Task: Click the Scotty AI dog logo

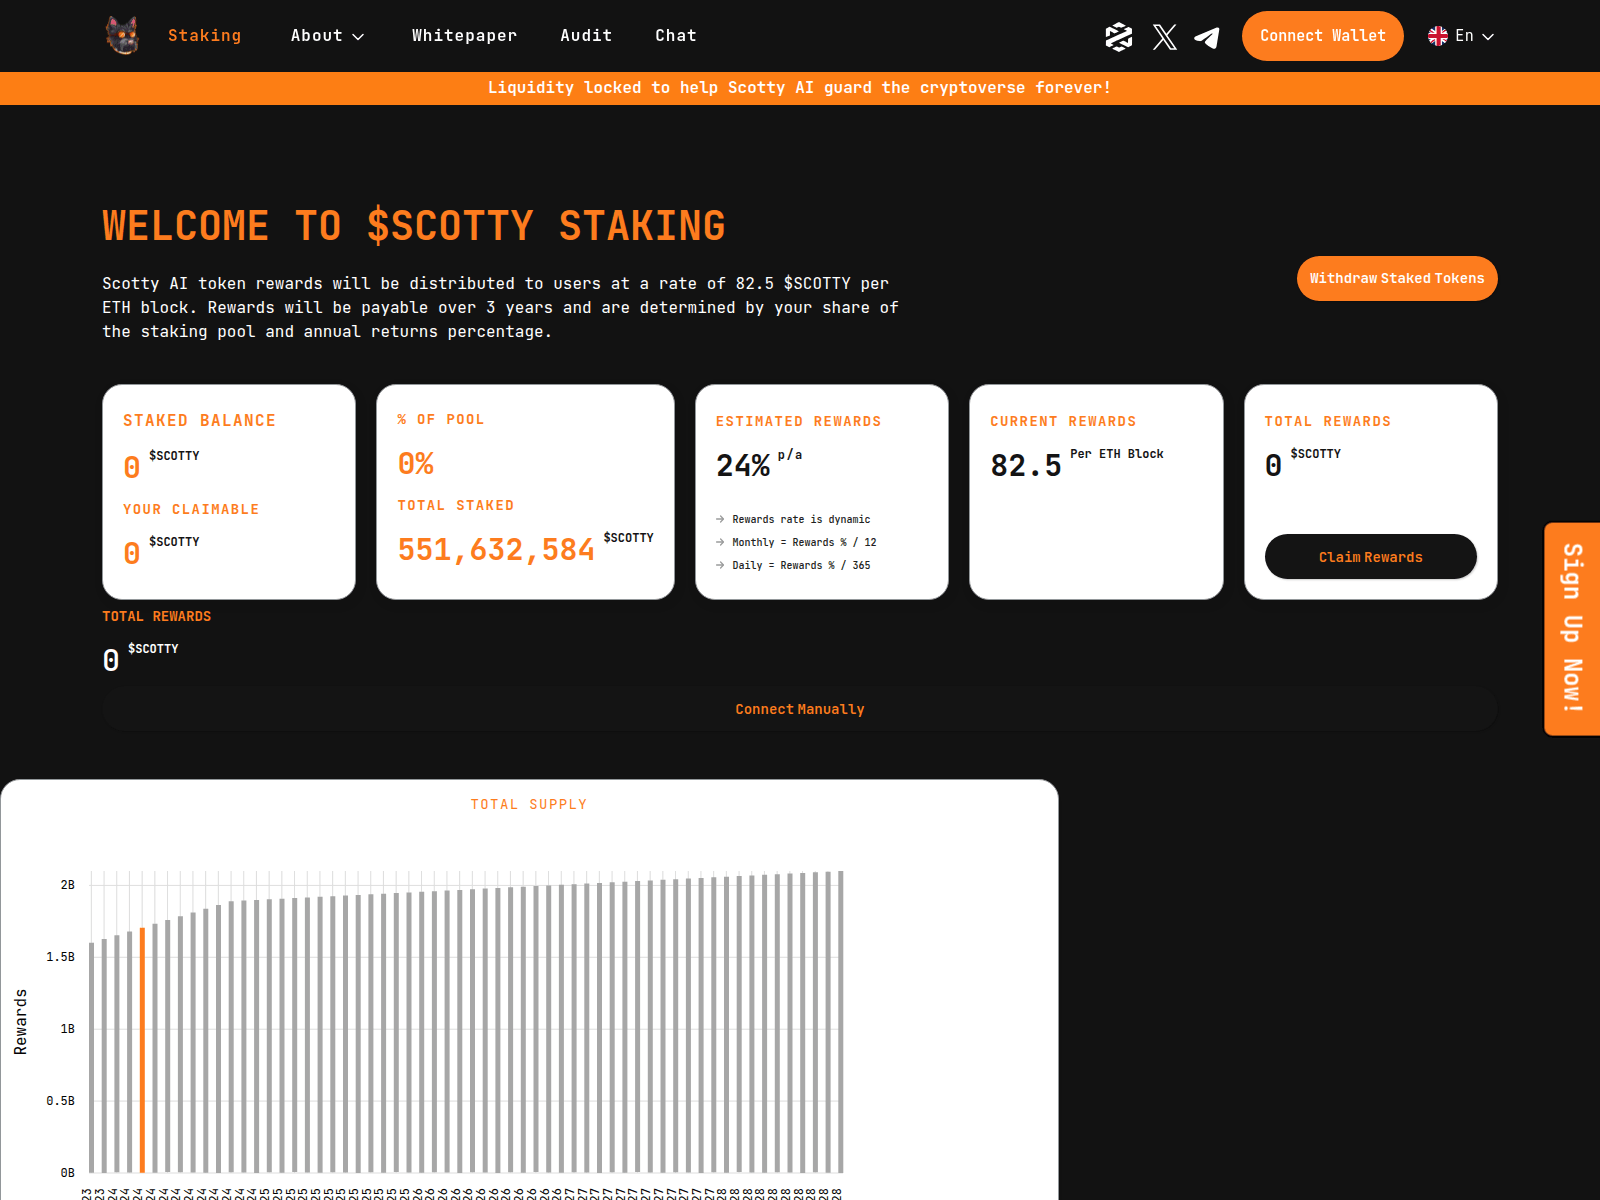Action: [x=122, y=36]
